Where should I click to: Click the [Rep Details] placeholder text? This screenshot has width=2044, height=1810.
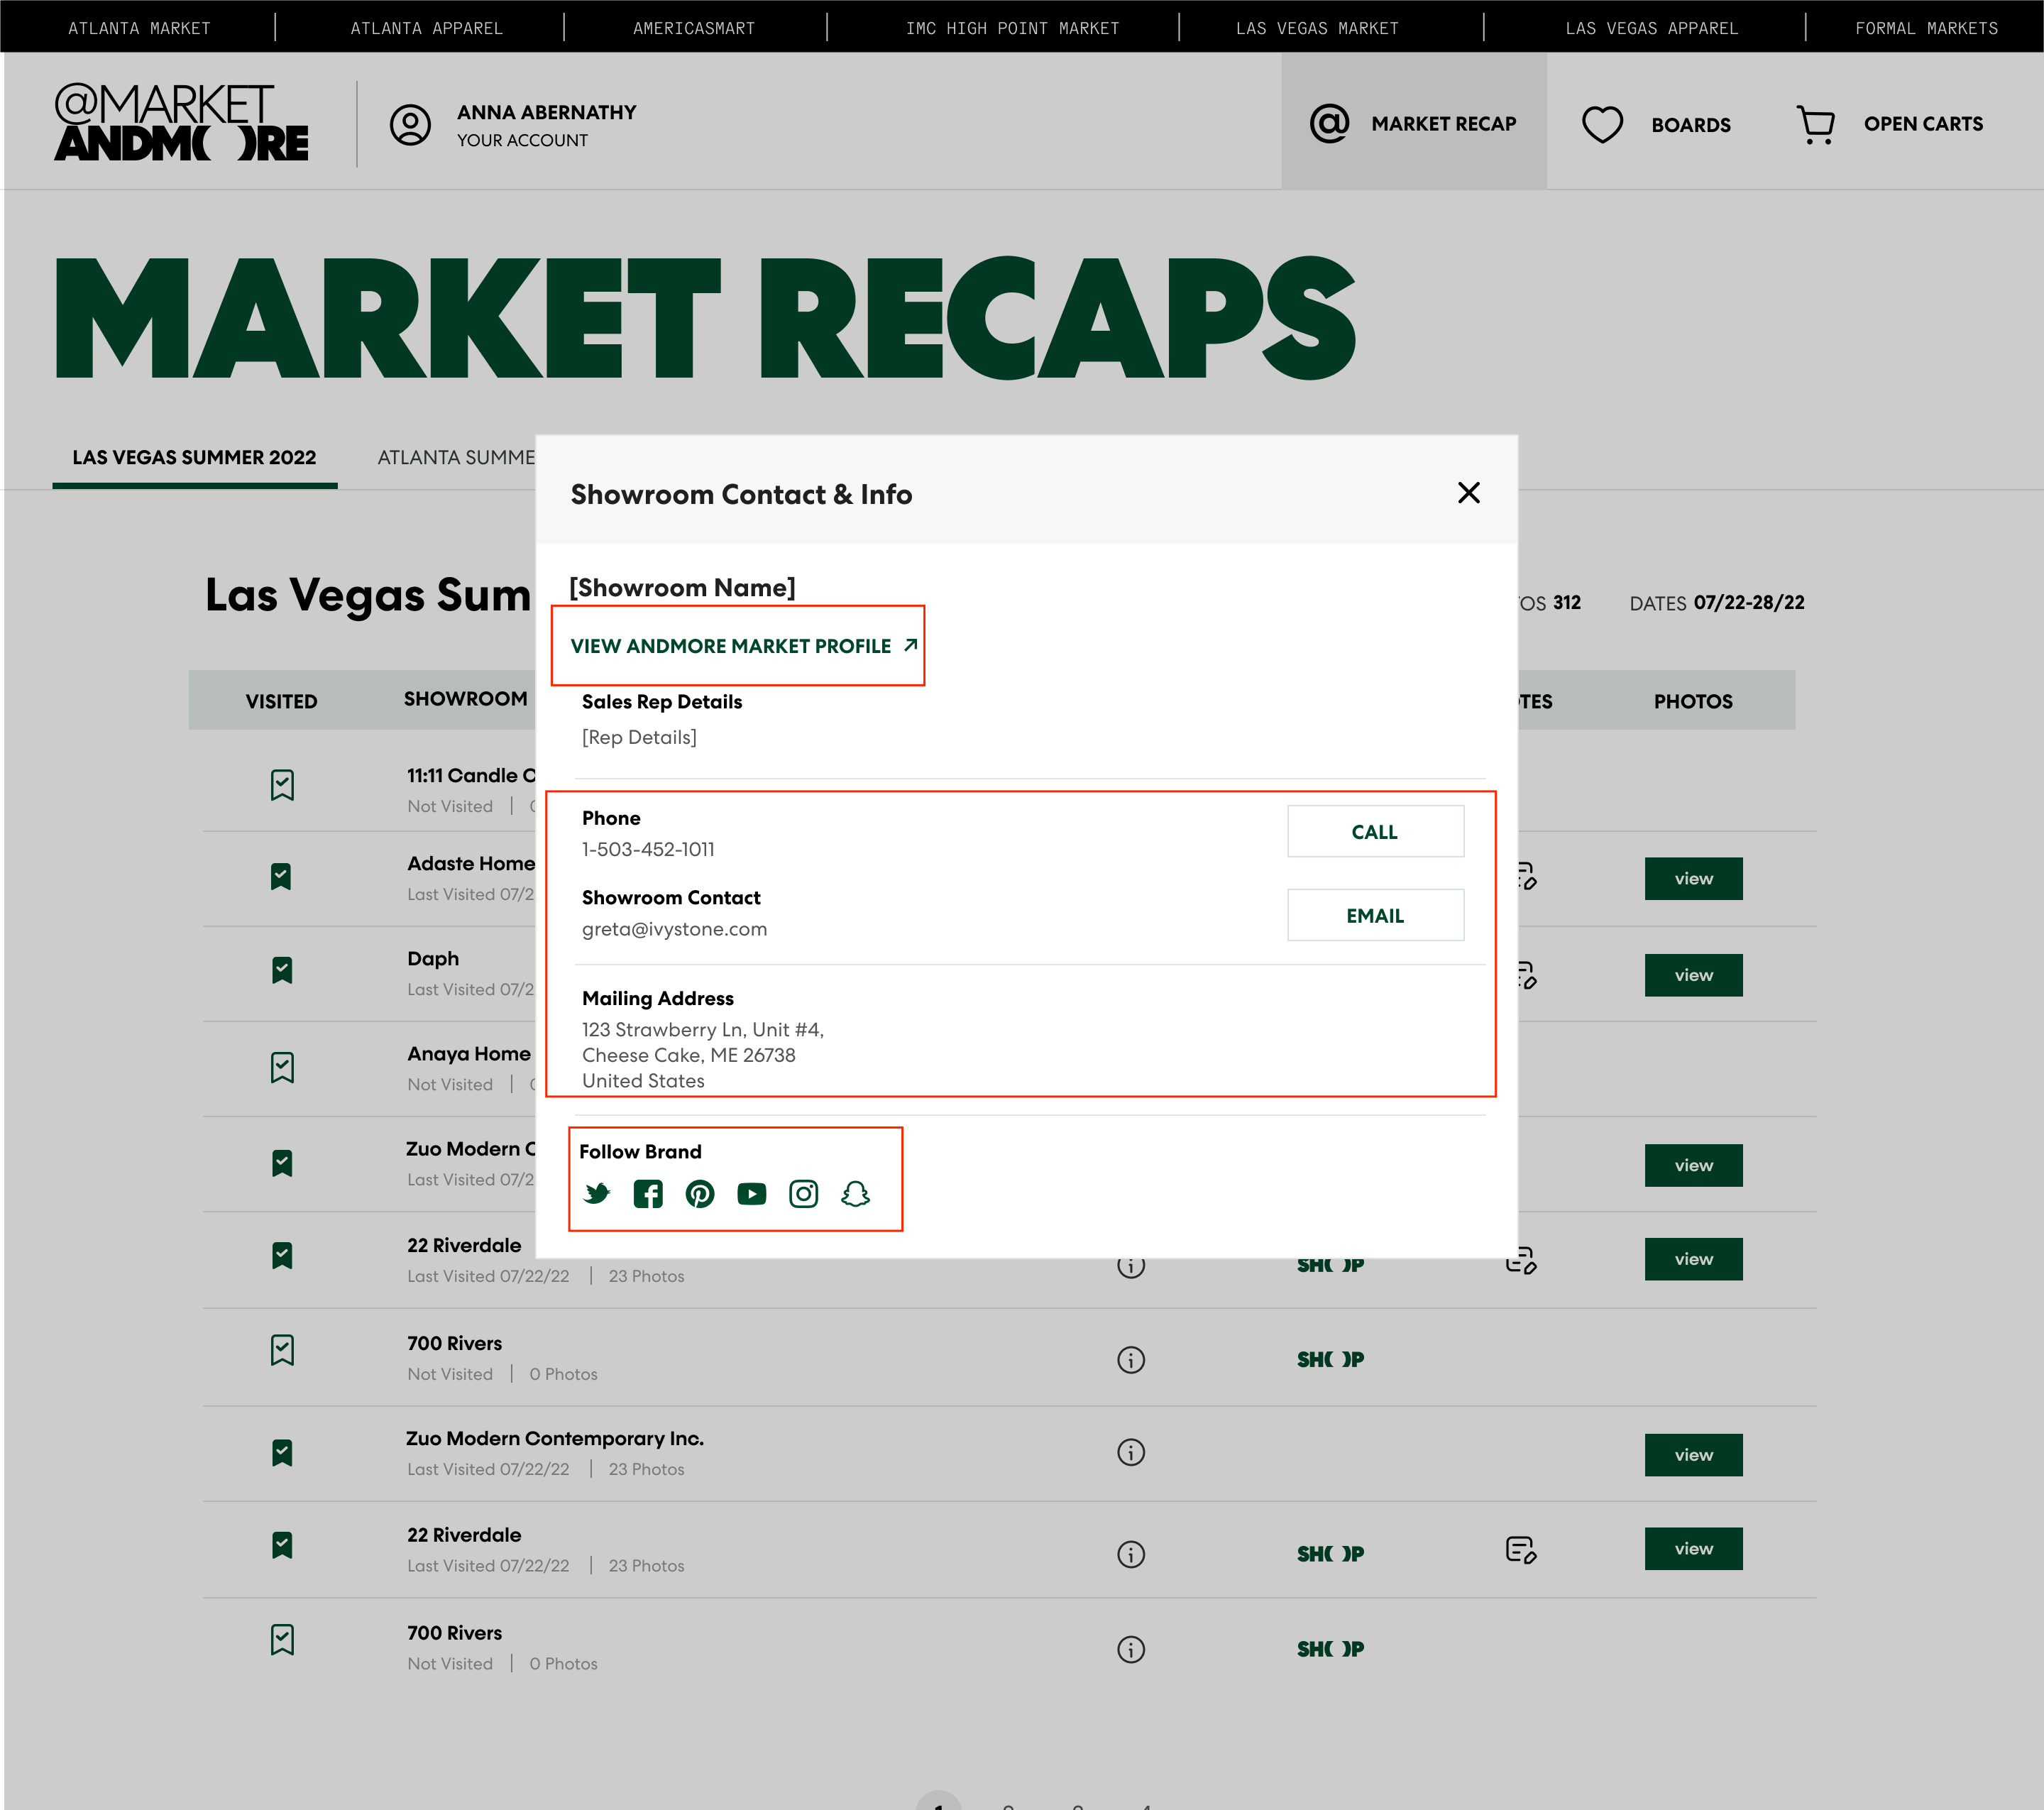(x=639, y=737)
